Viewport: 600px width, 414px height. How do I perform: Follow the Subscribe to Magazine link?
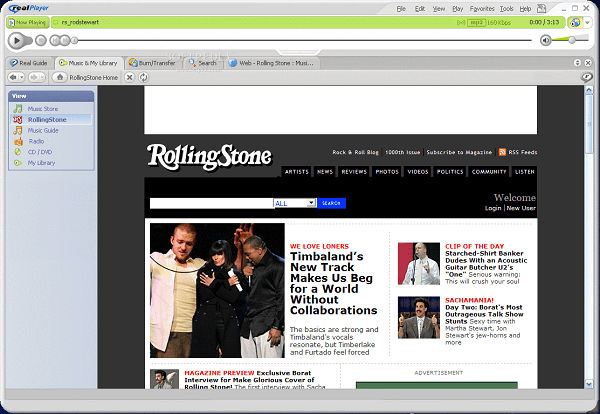coord(459,152)
